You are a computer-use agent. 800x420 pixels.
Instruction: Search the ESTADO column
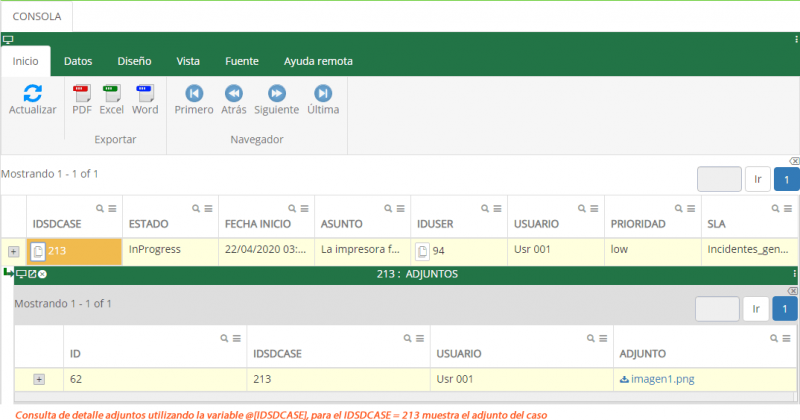pyautogui.click(x=196, y=209)
